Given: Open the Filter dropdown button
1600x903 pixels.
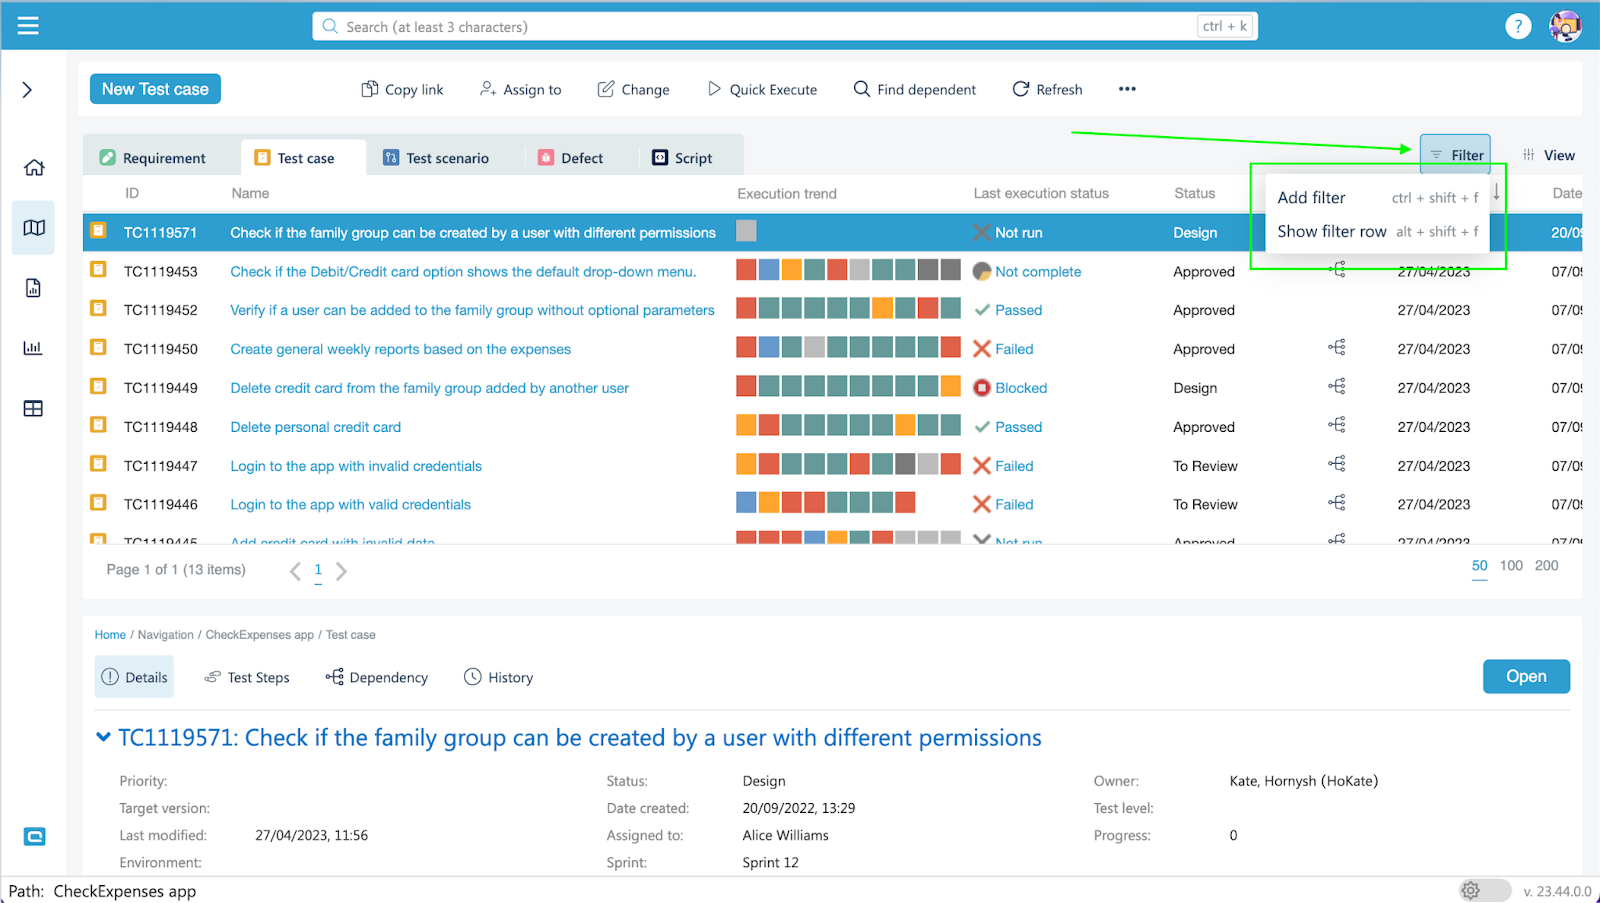Looking at the screenshot, I should [1455, 155].
